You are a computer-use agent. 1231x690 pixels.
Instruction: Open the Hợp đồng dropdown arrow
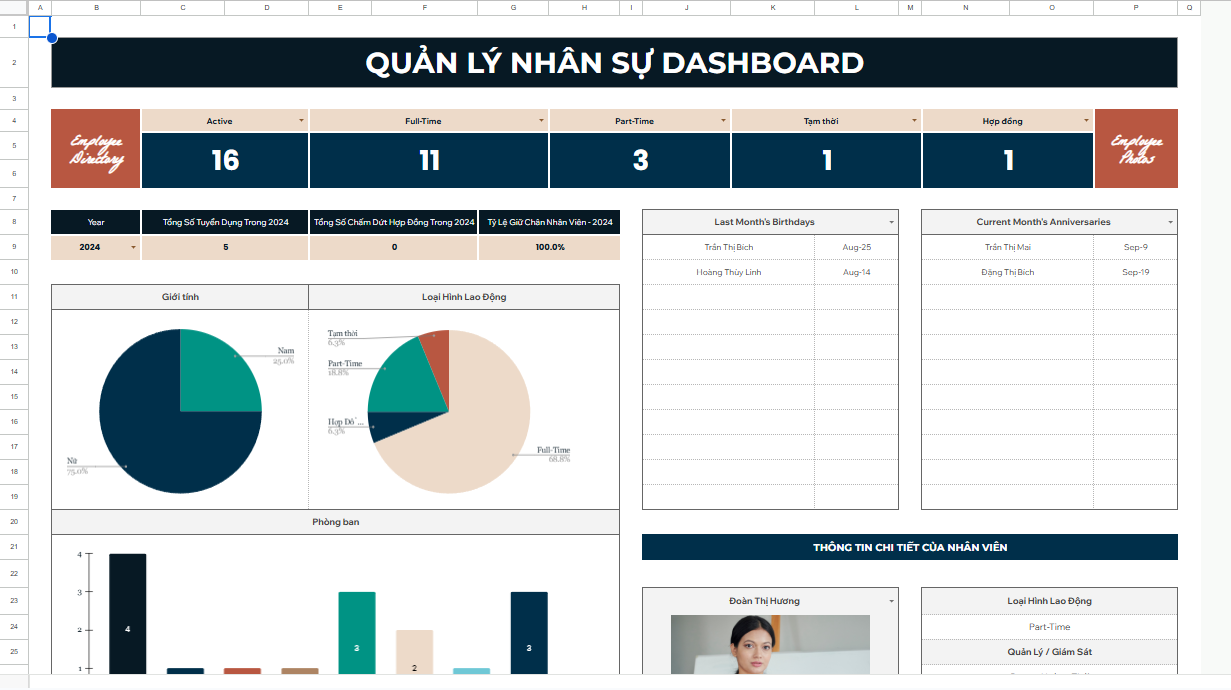[1087, 121]
